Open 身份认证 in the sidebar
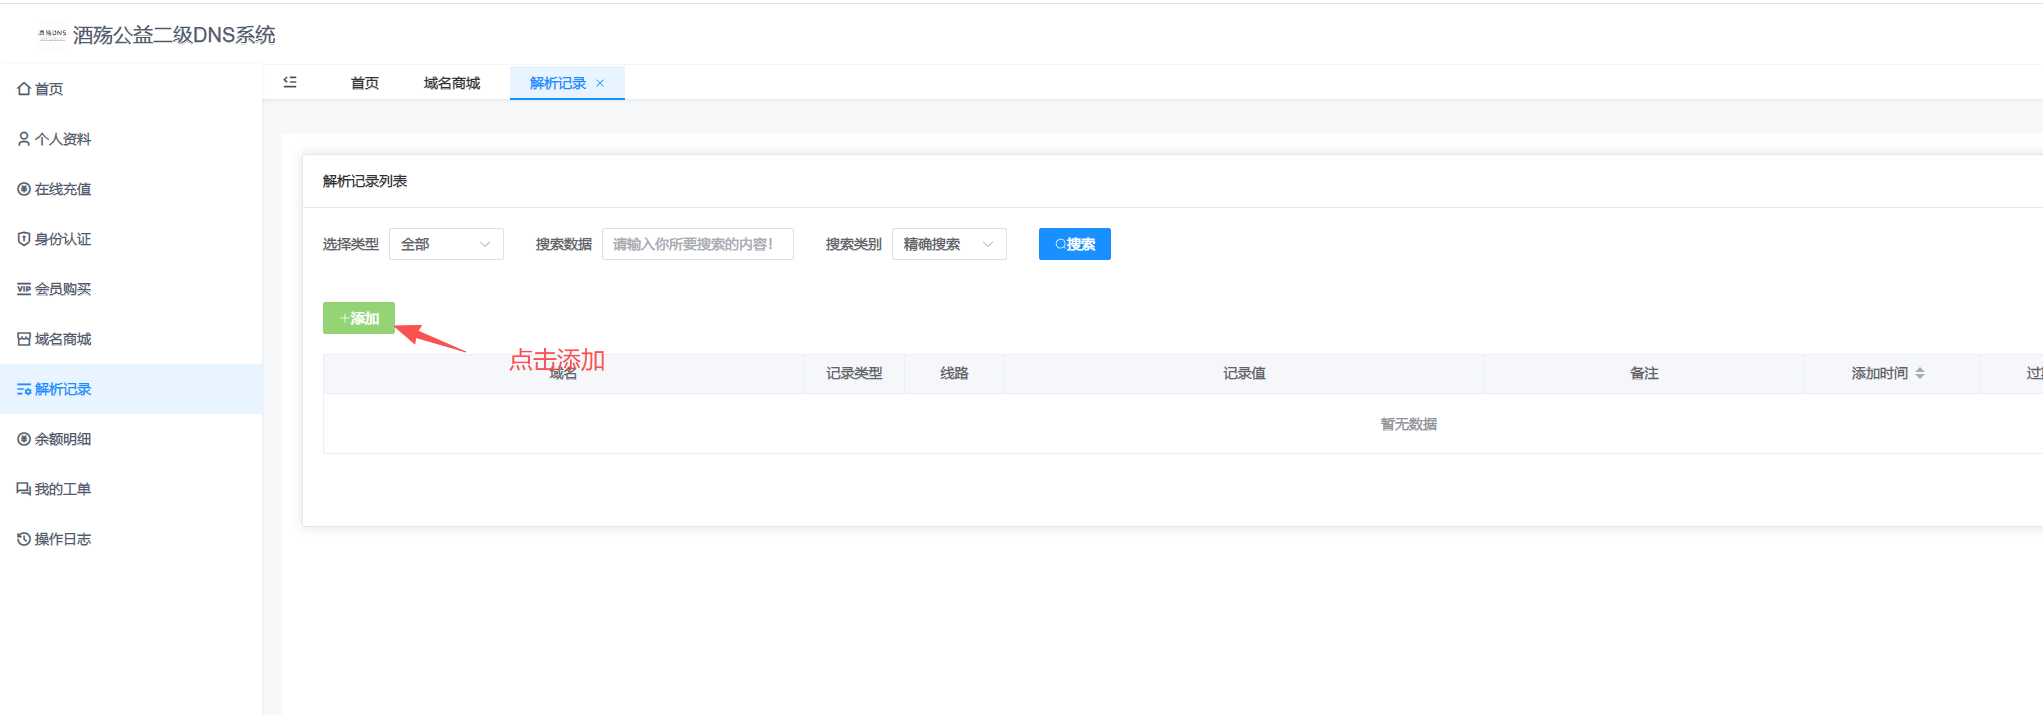 pyautogui.click(x=131, y=239)
